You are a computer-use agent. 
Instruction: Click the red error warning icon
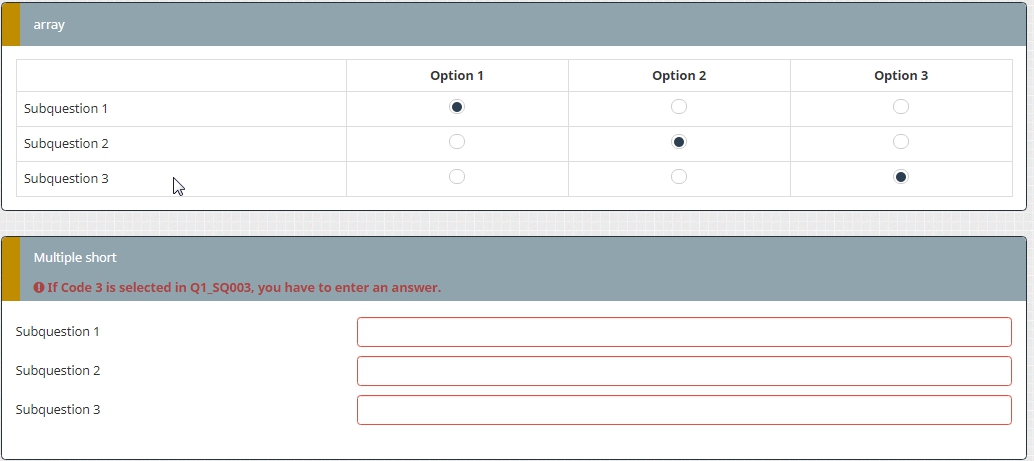click(x=39, y=288)
